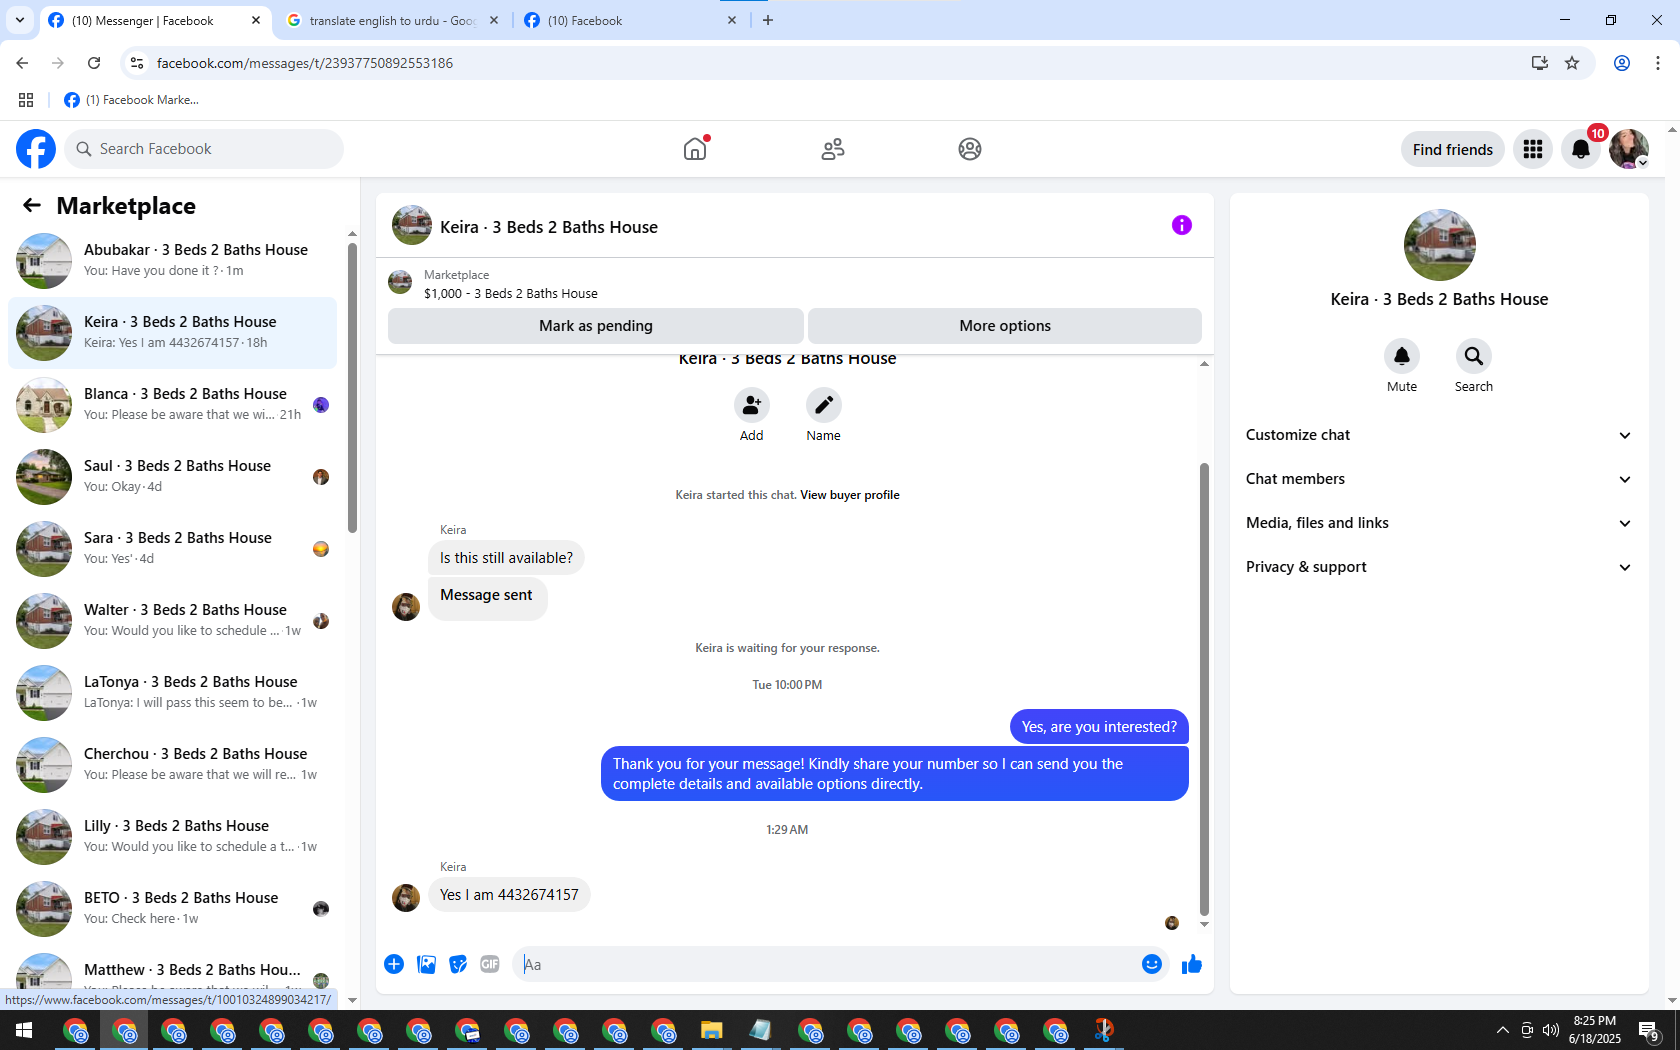The width and height of the screenshot is (1680, 1050).
Task: Open the browser three-dot menu
Action: point(1658,63)
